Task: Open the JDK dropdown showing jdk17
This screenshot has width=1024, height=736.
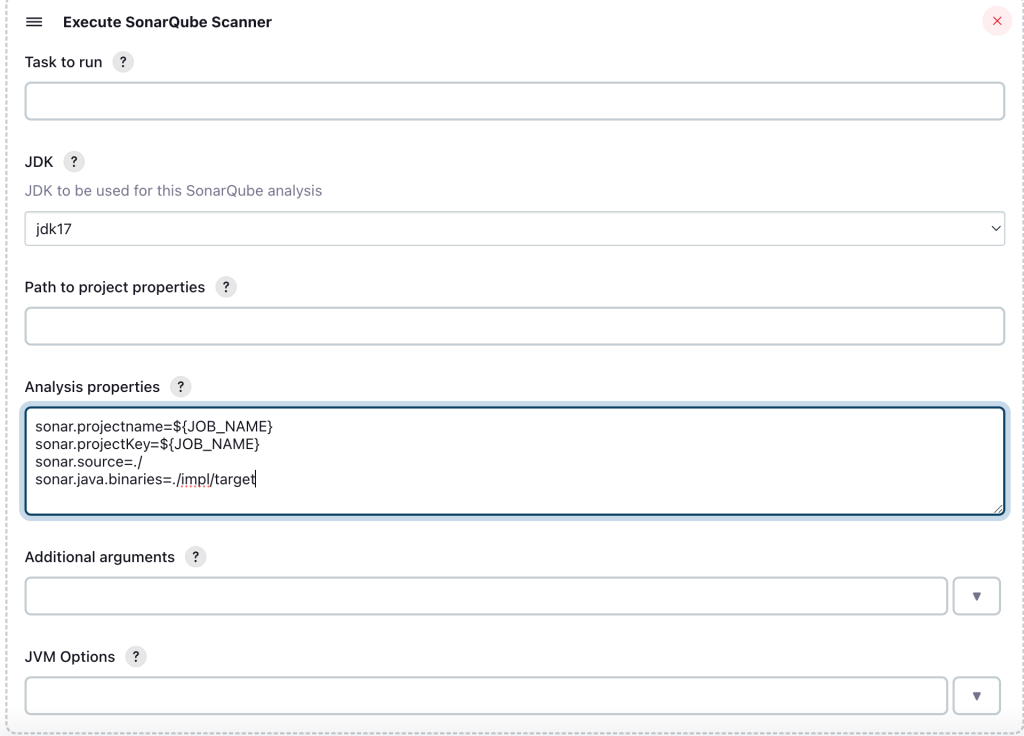Action: 514,229
